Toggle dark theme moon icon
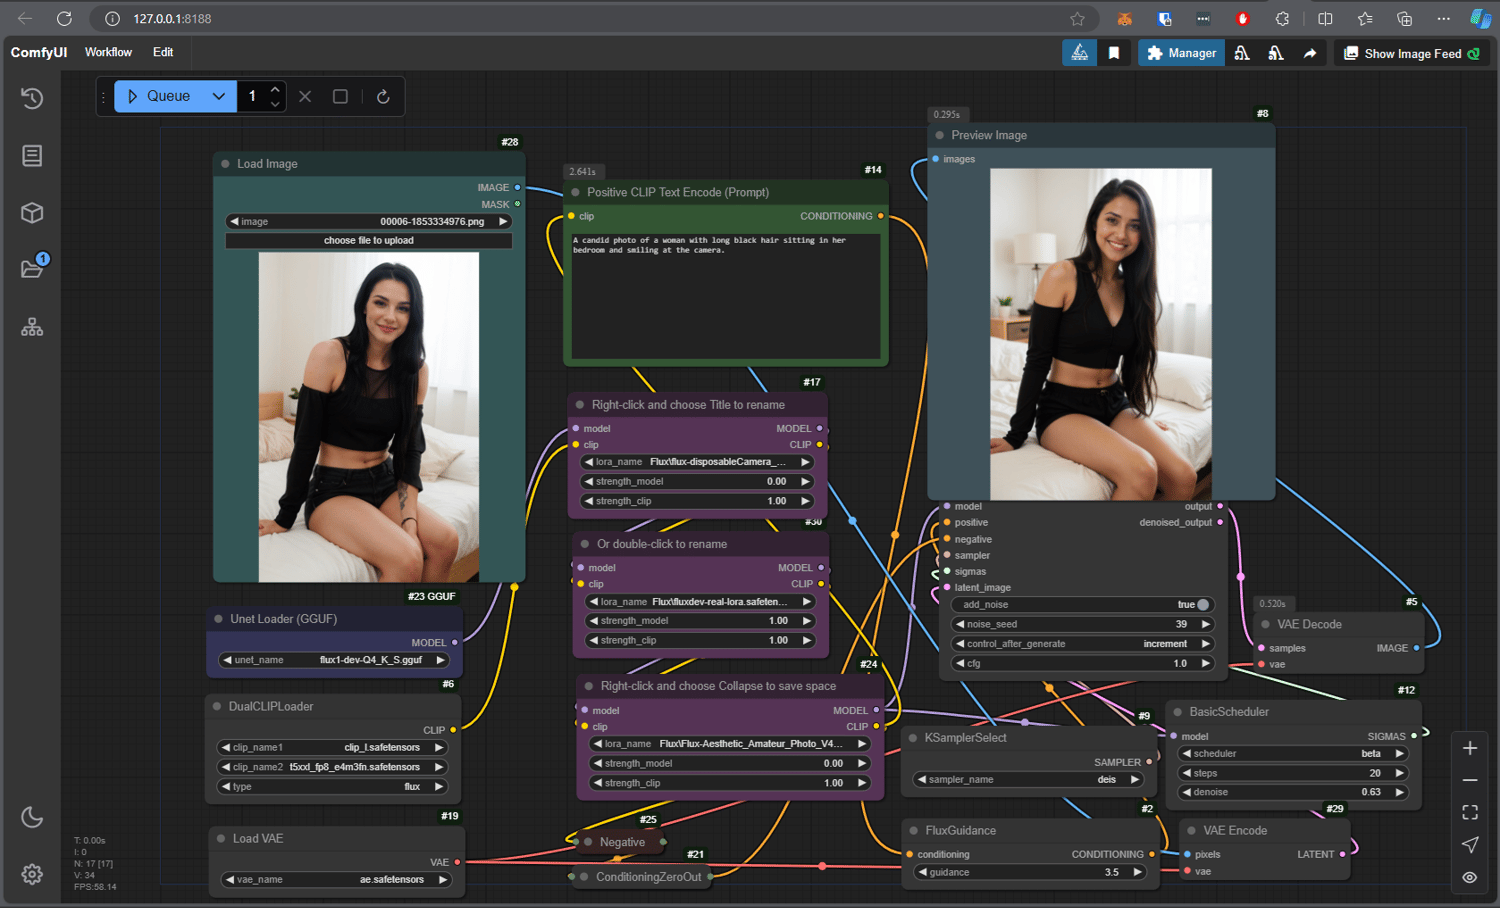Image resolution: width=1500 pixels, height=914 pixels. pos(32,817)
